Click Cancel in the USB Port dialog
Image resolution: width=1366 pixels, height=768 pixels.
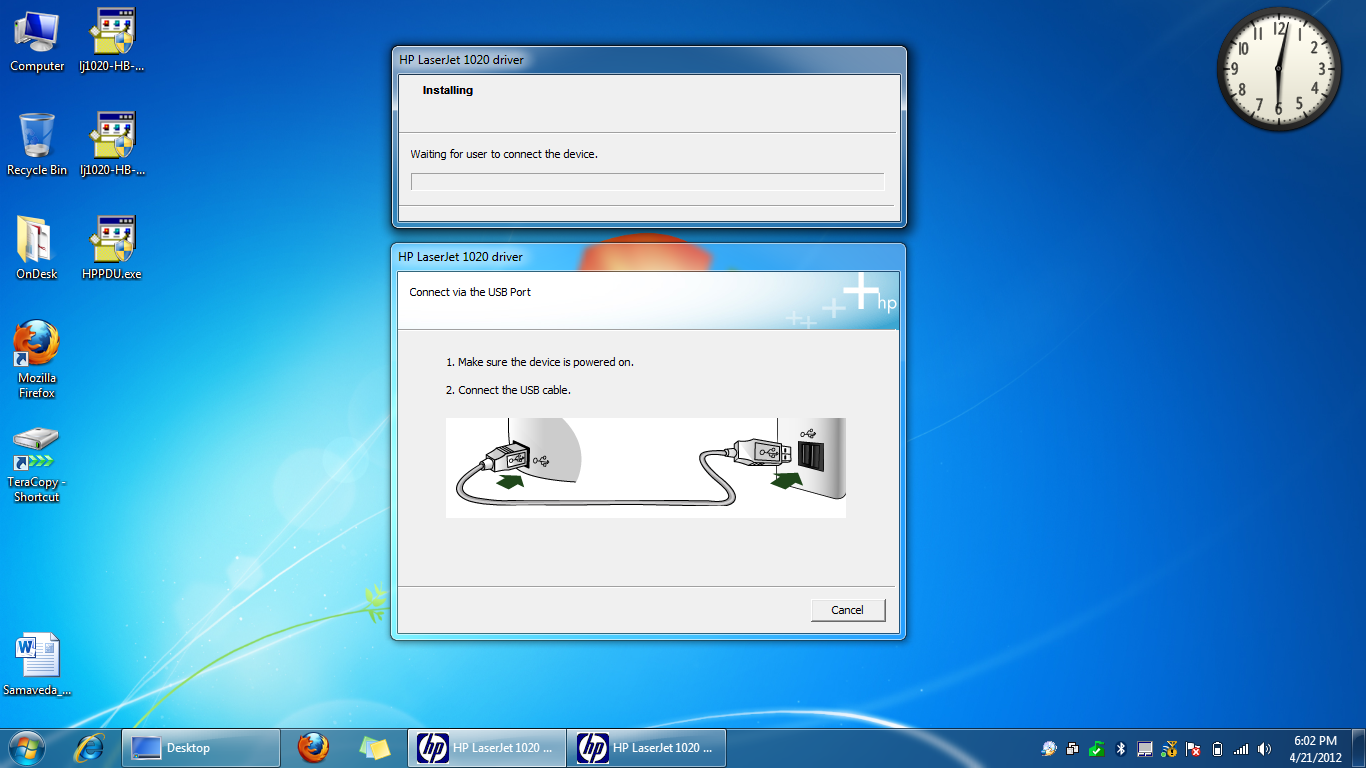(x=847, y=610)
